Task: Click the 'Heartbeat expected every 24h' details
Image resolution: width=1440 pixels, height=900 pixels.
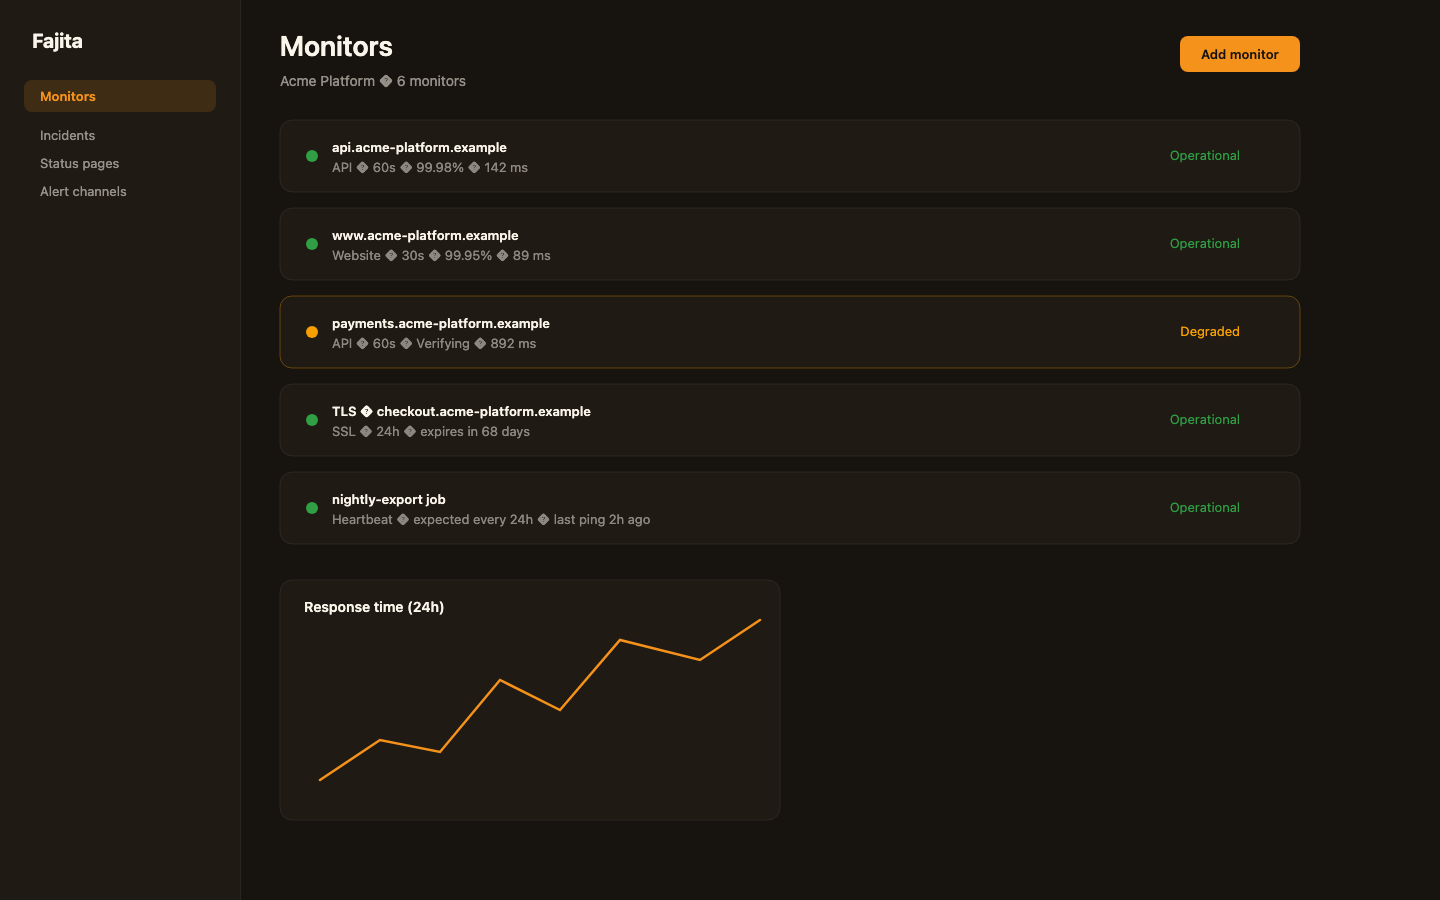Action: pyautogui.click(x=491, y=520)
